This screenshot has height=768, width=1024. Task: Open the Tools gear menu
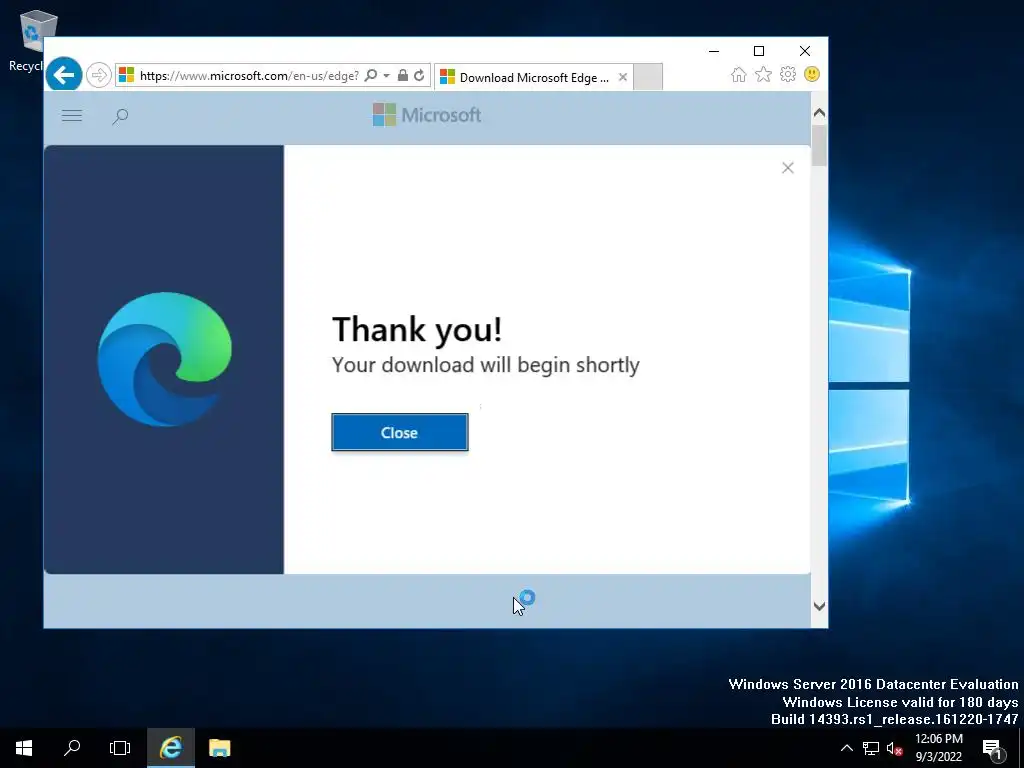point(788,74)
